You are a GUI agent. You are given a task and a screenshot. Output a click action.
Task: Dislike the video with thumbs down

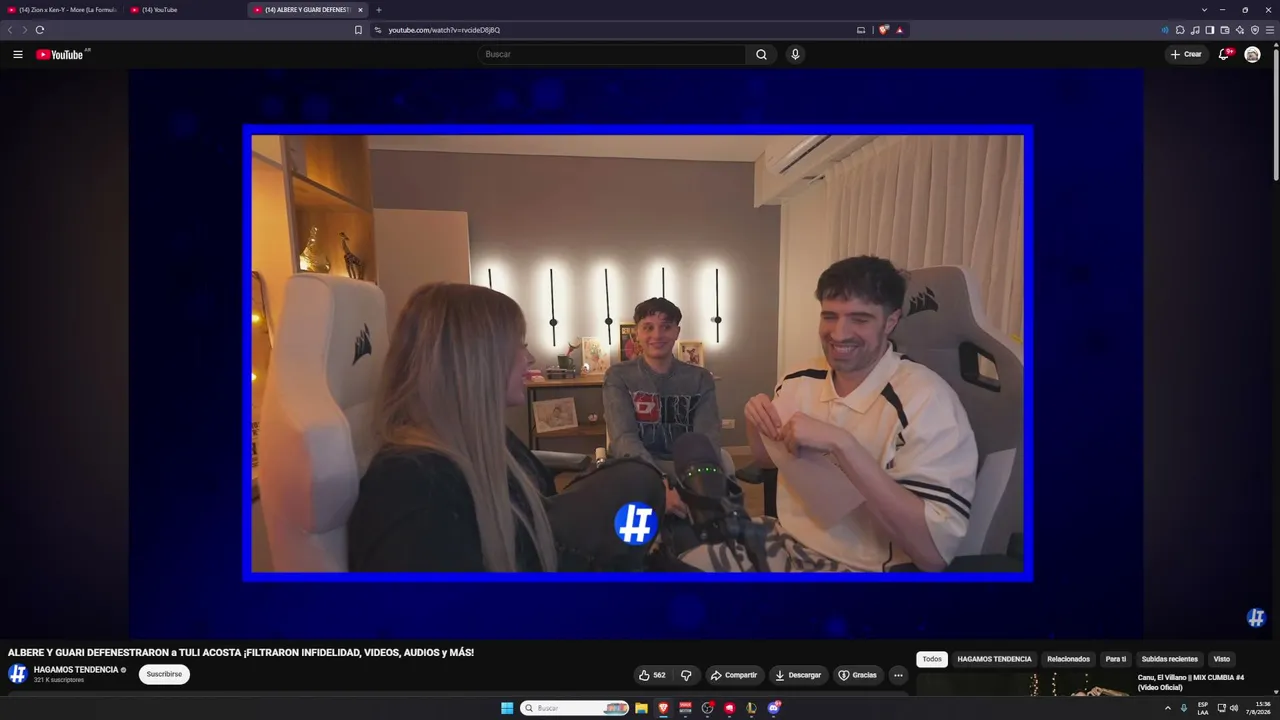point(686,675)
